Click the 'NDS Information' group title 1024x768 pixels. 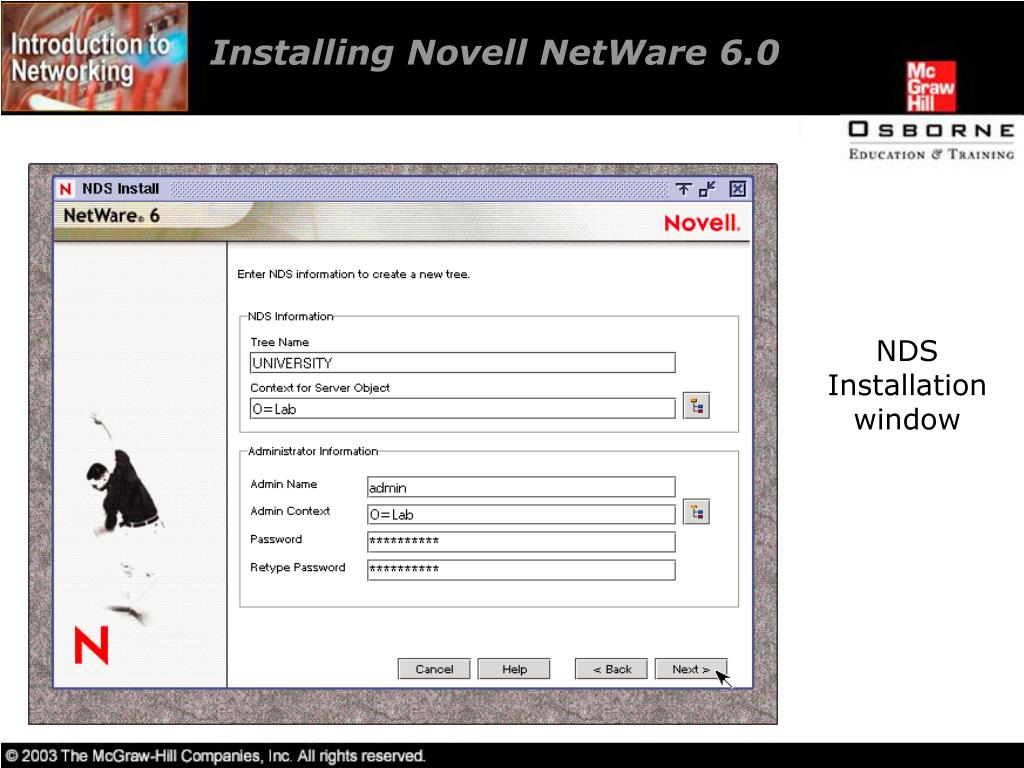[x=291, y=316]
